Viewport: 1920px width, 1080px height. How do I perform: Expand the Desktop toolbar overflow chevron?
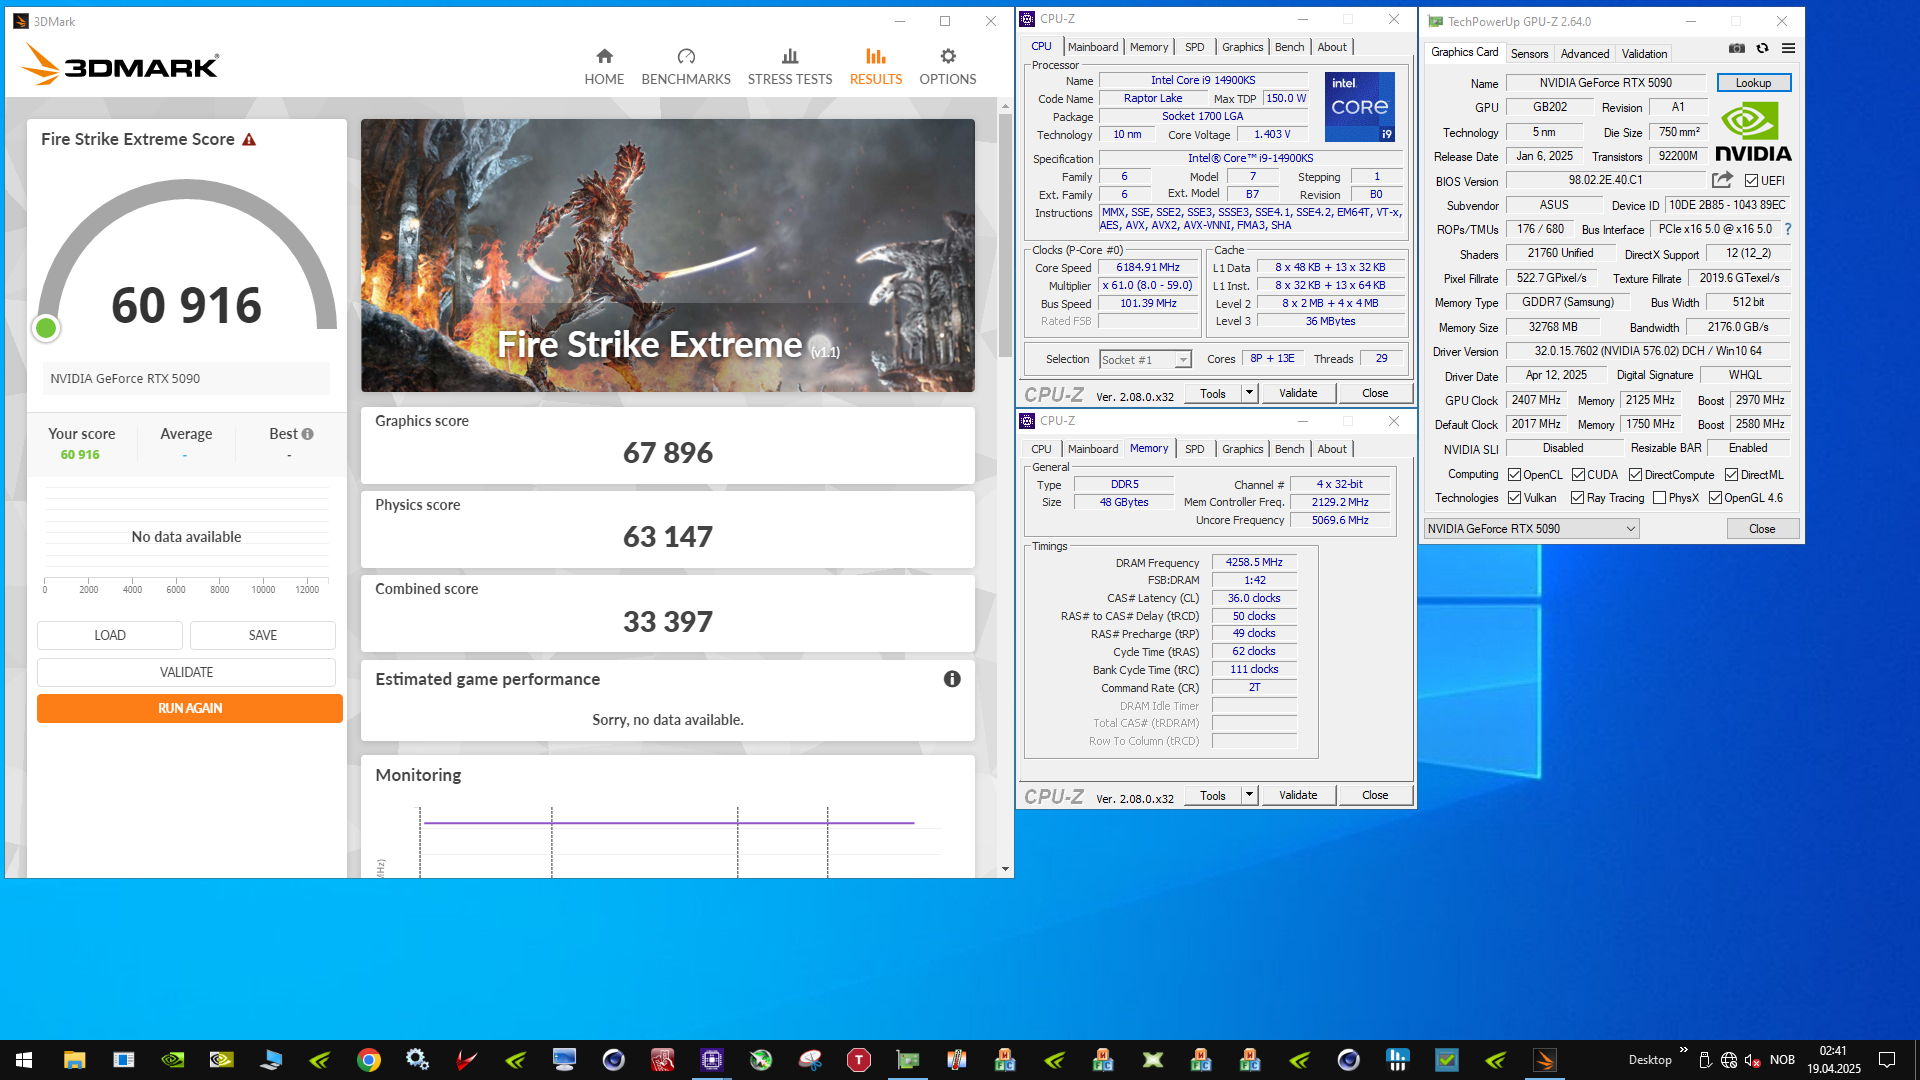[1684, 1050]
